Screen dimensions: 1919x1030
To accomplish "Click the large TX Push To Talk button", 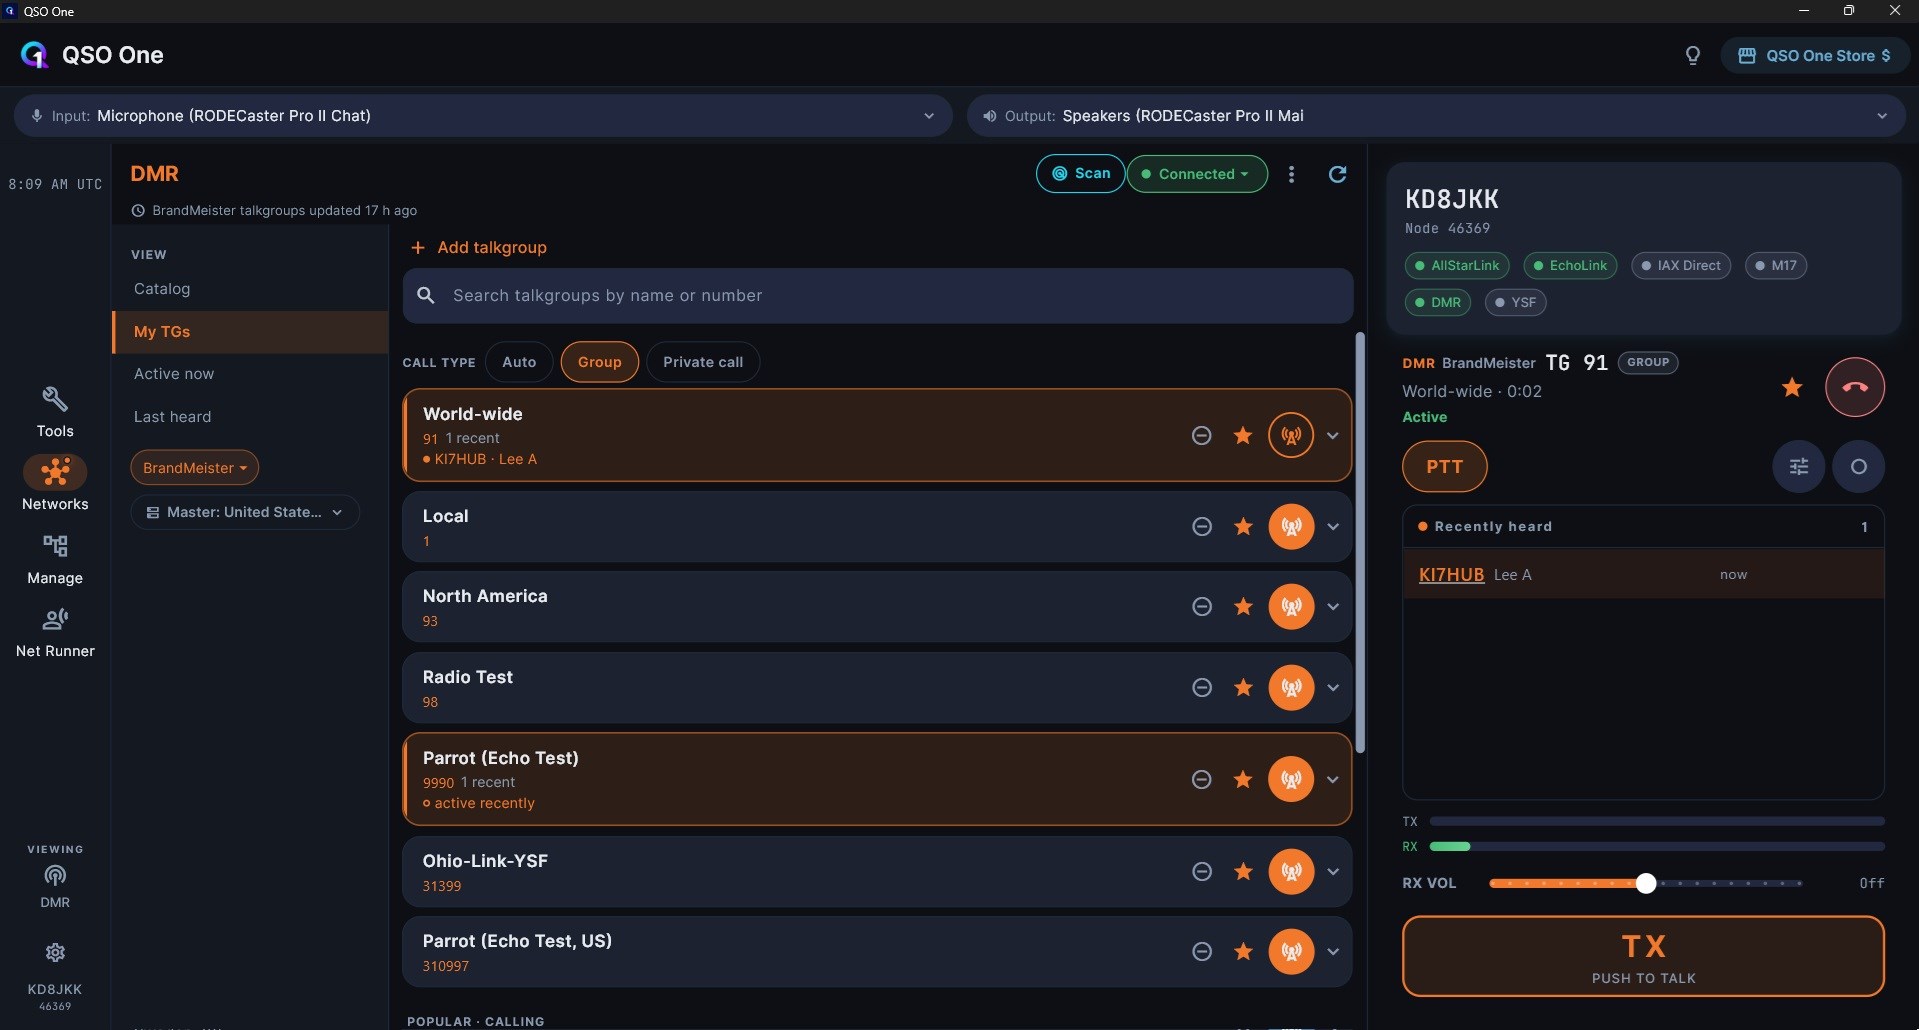I will pos(1643,956).
